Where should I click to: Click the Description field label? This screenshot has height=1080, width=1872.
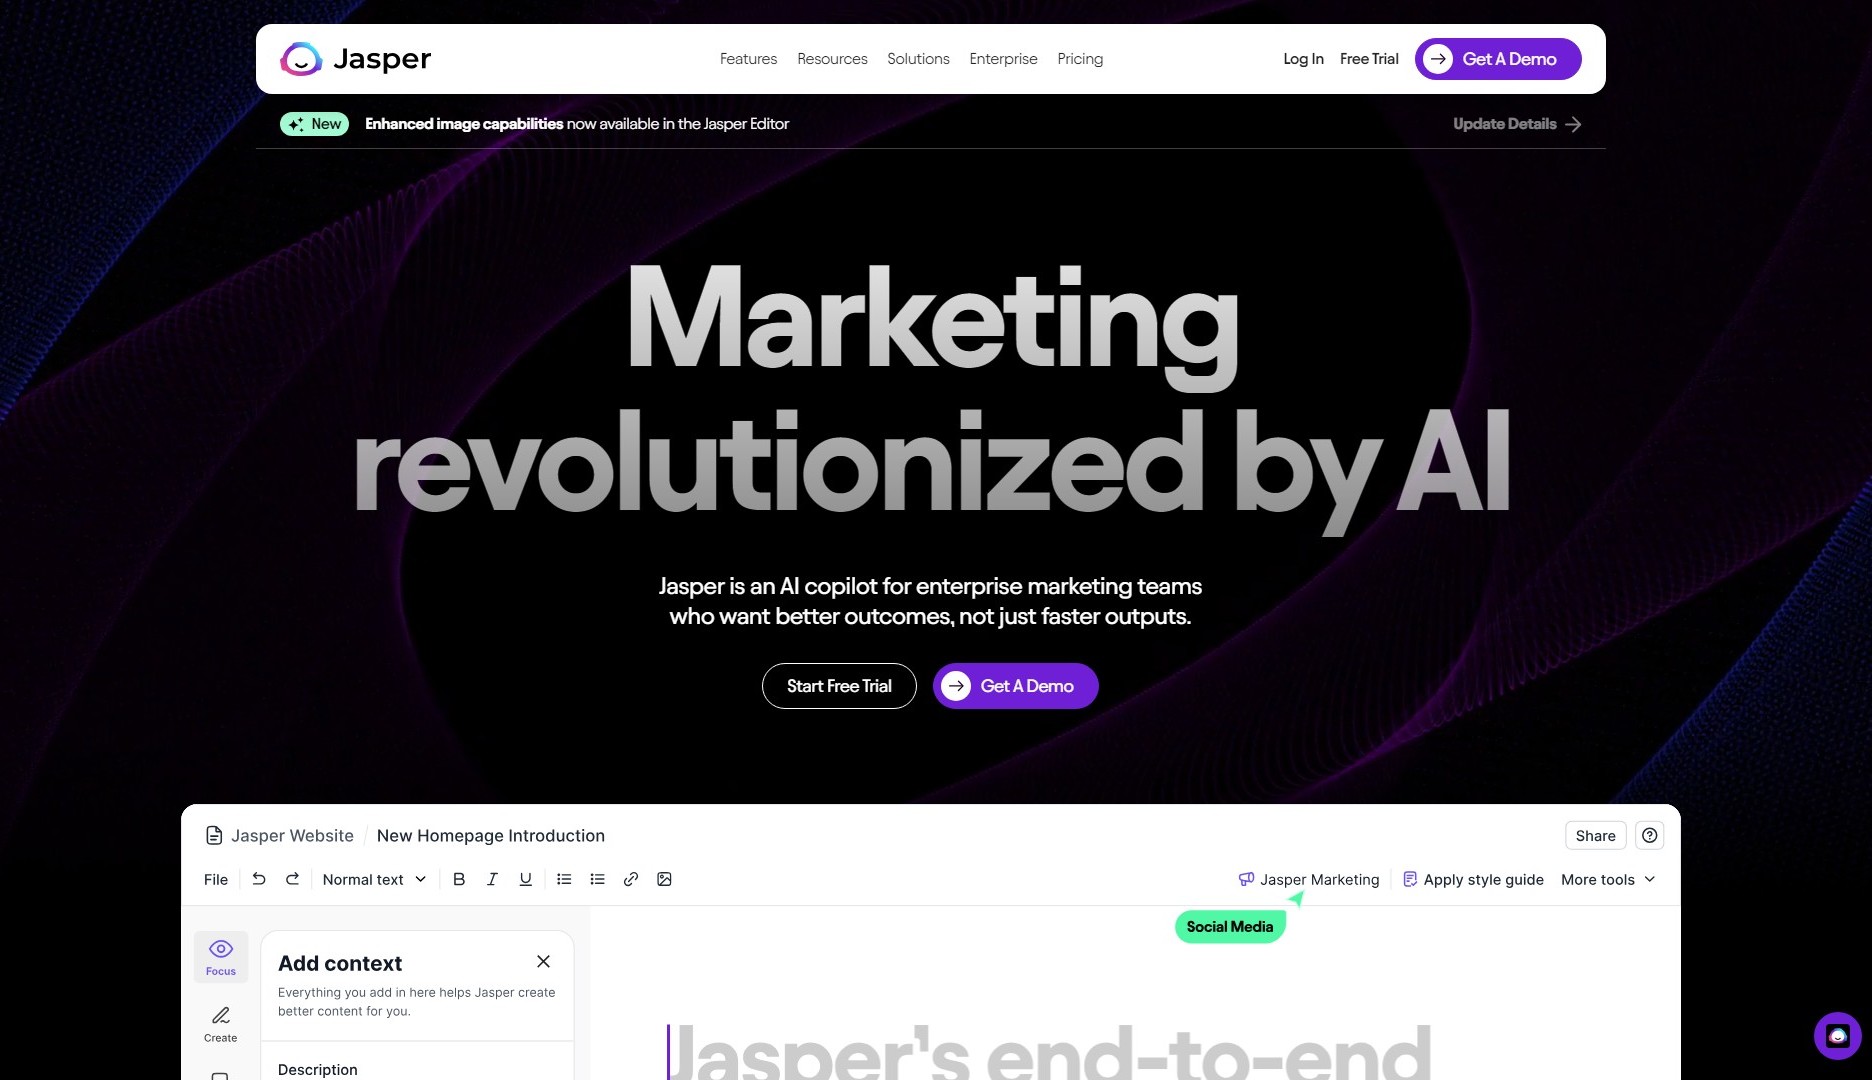tap(318, 1070)
